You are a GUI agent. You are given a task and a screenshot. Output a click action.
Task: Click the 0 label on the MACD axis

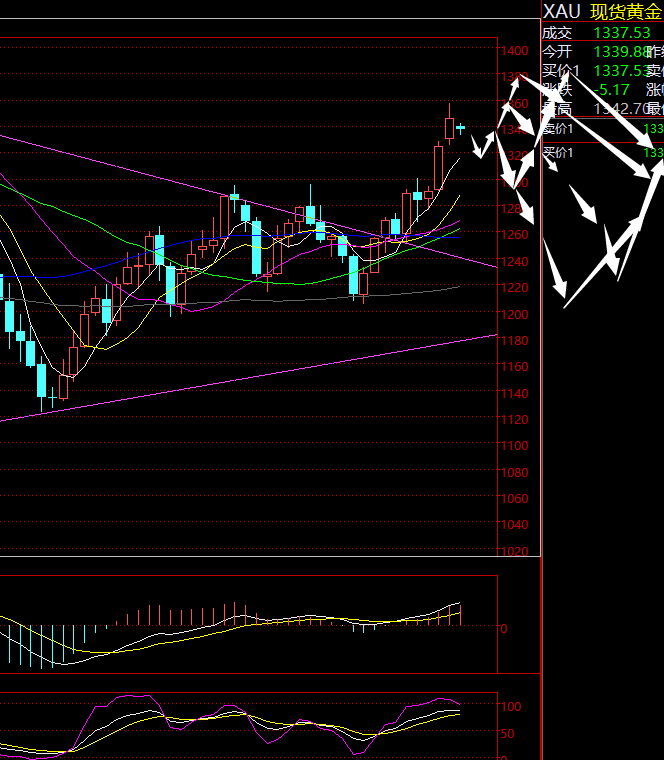pyautogui.click(x=504, y=629)
